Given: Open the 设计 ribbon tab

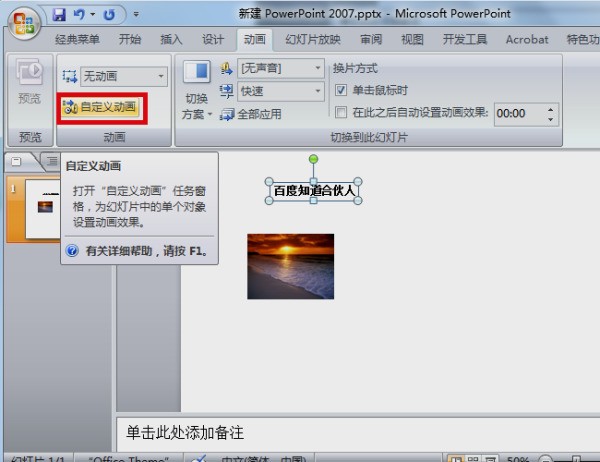Looking at the screenshot, I should point(213,40).
